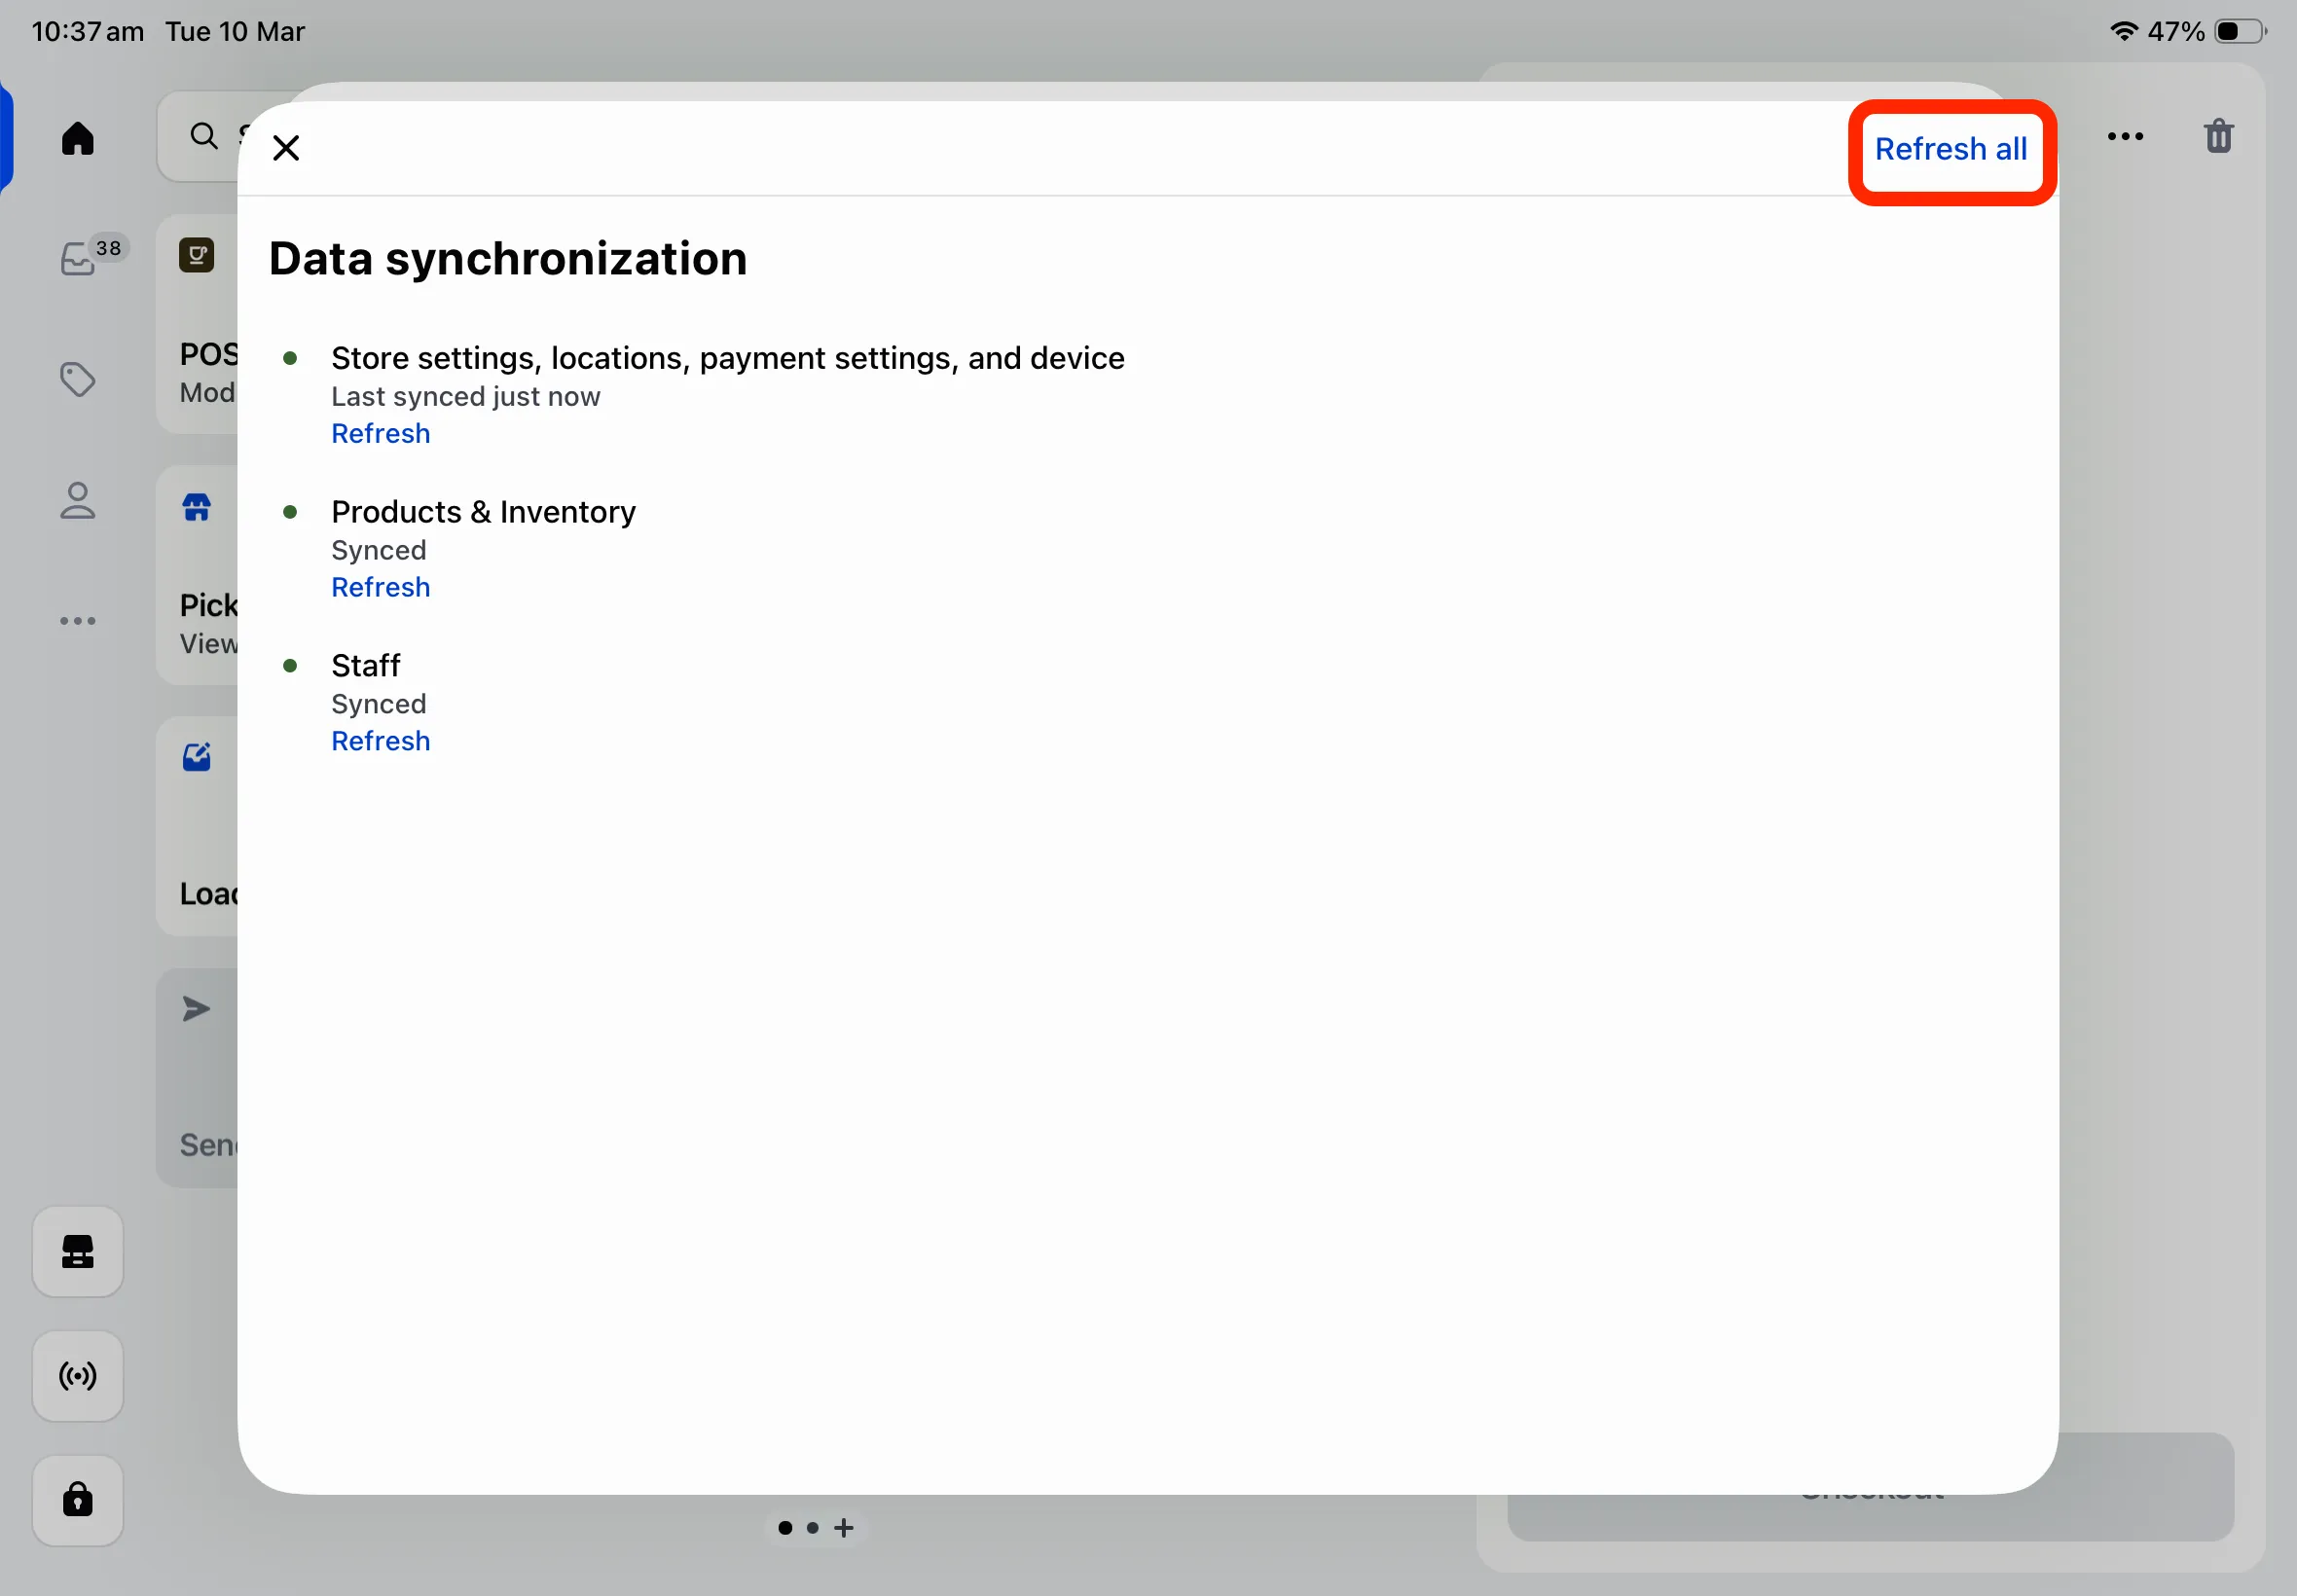The height and width of the screenshot is (1596, 2297).
Task: Tap the Refresh all button
Action: 1950,149
